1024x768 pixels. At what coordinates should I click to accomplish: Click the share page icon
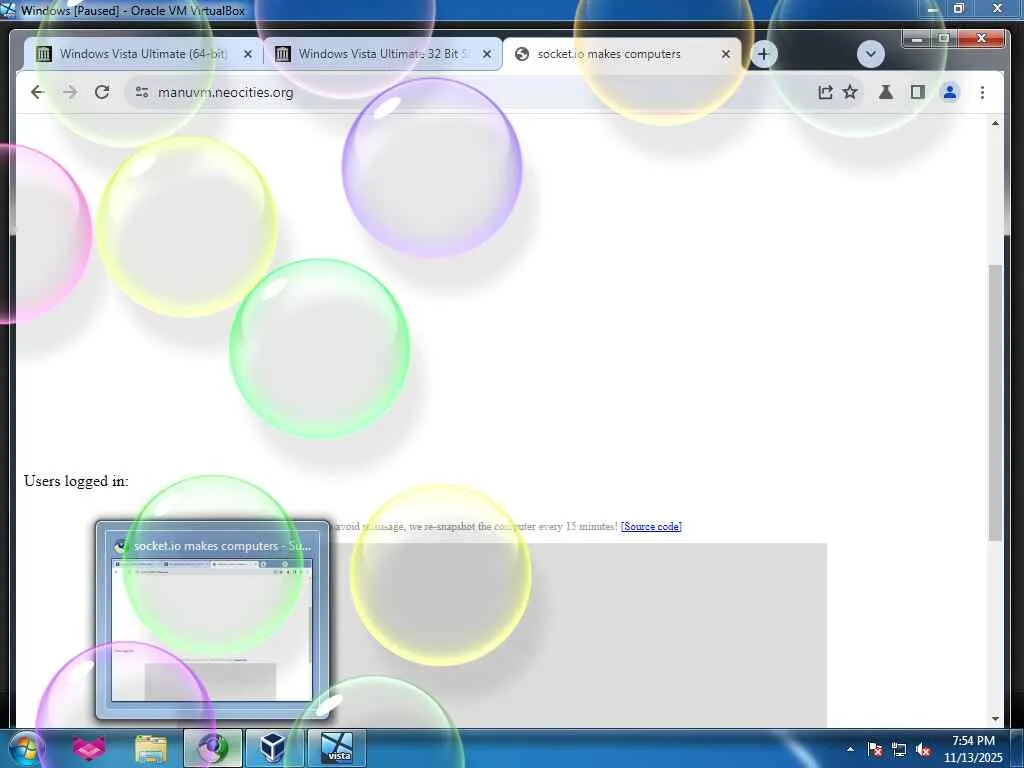[825, 92]
